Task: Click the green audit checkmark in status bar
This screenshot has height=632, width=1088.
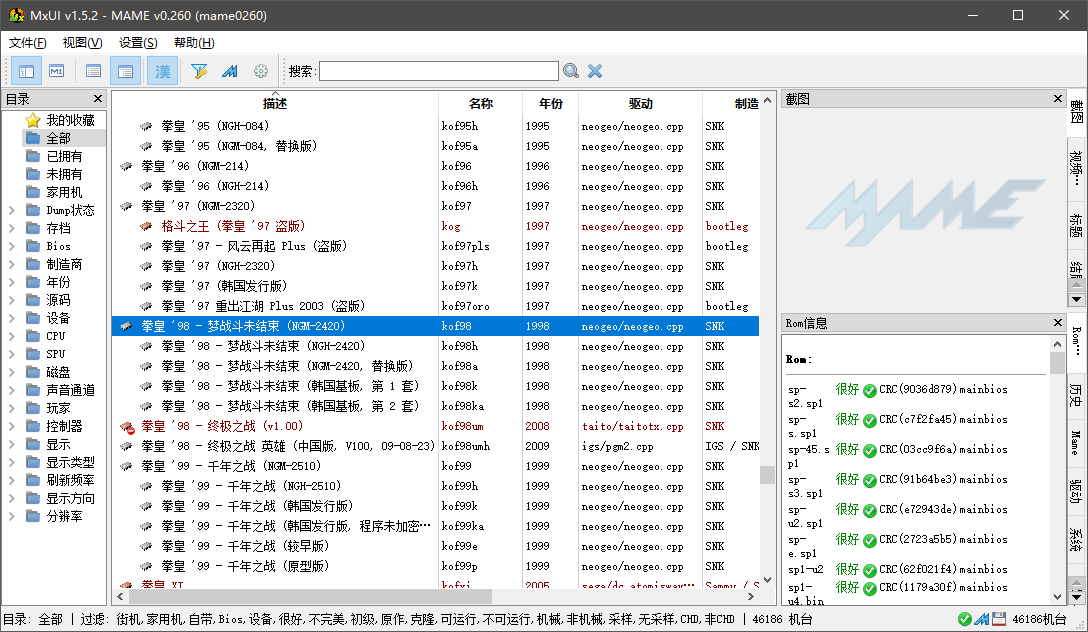Action: click(x=964, y=619)
